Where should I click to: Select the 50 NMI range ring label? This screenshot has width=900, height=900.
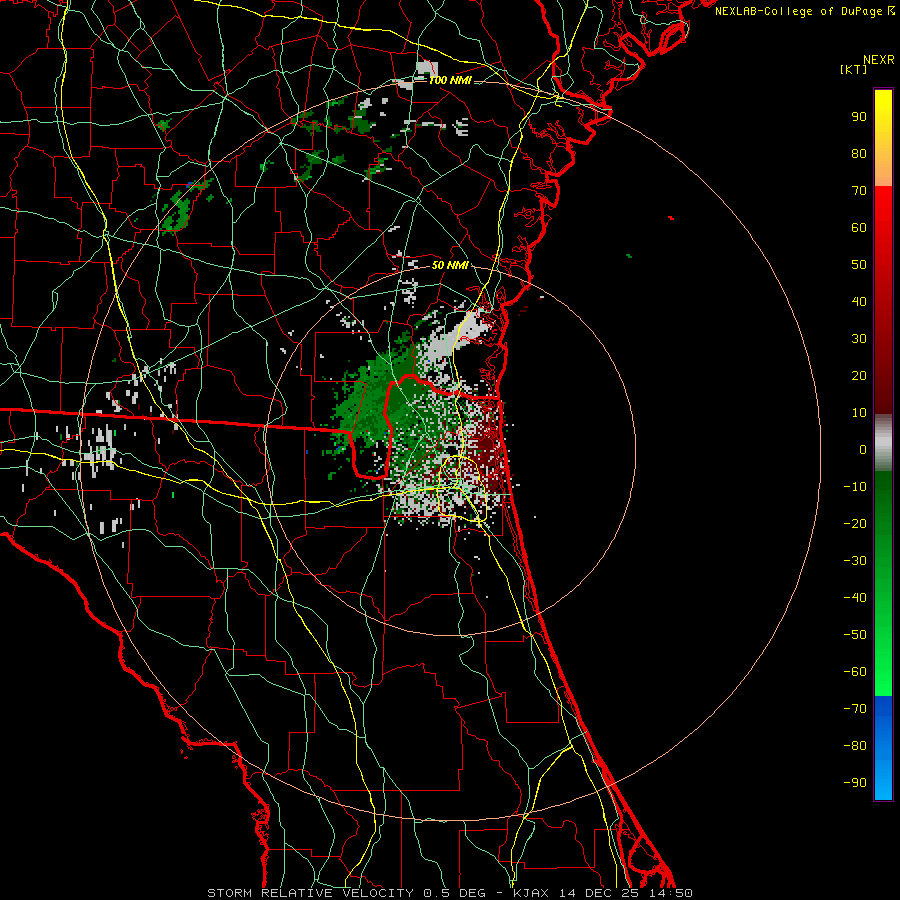tap(450, 265)
